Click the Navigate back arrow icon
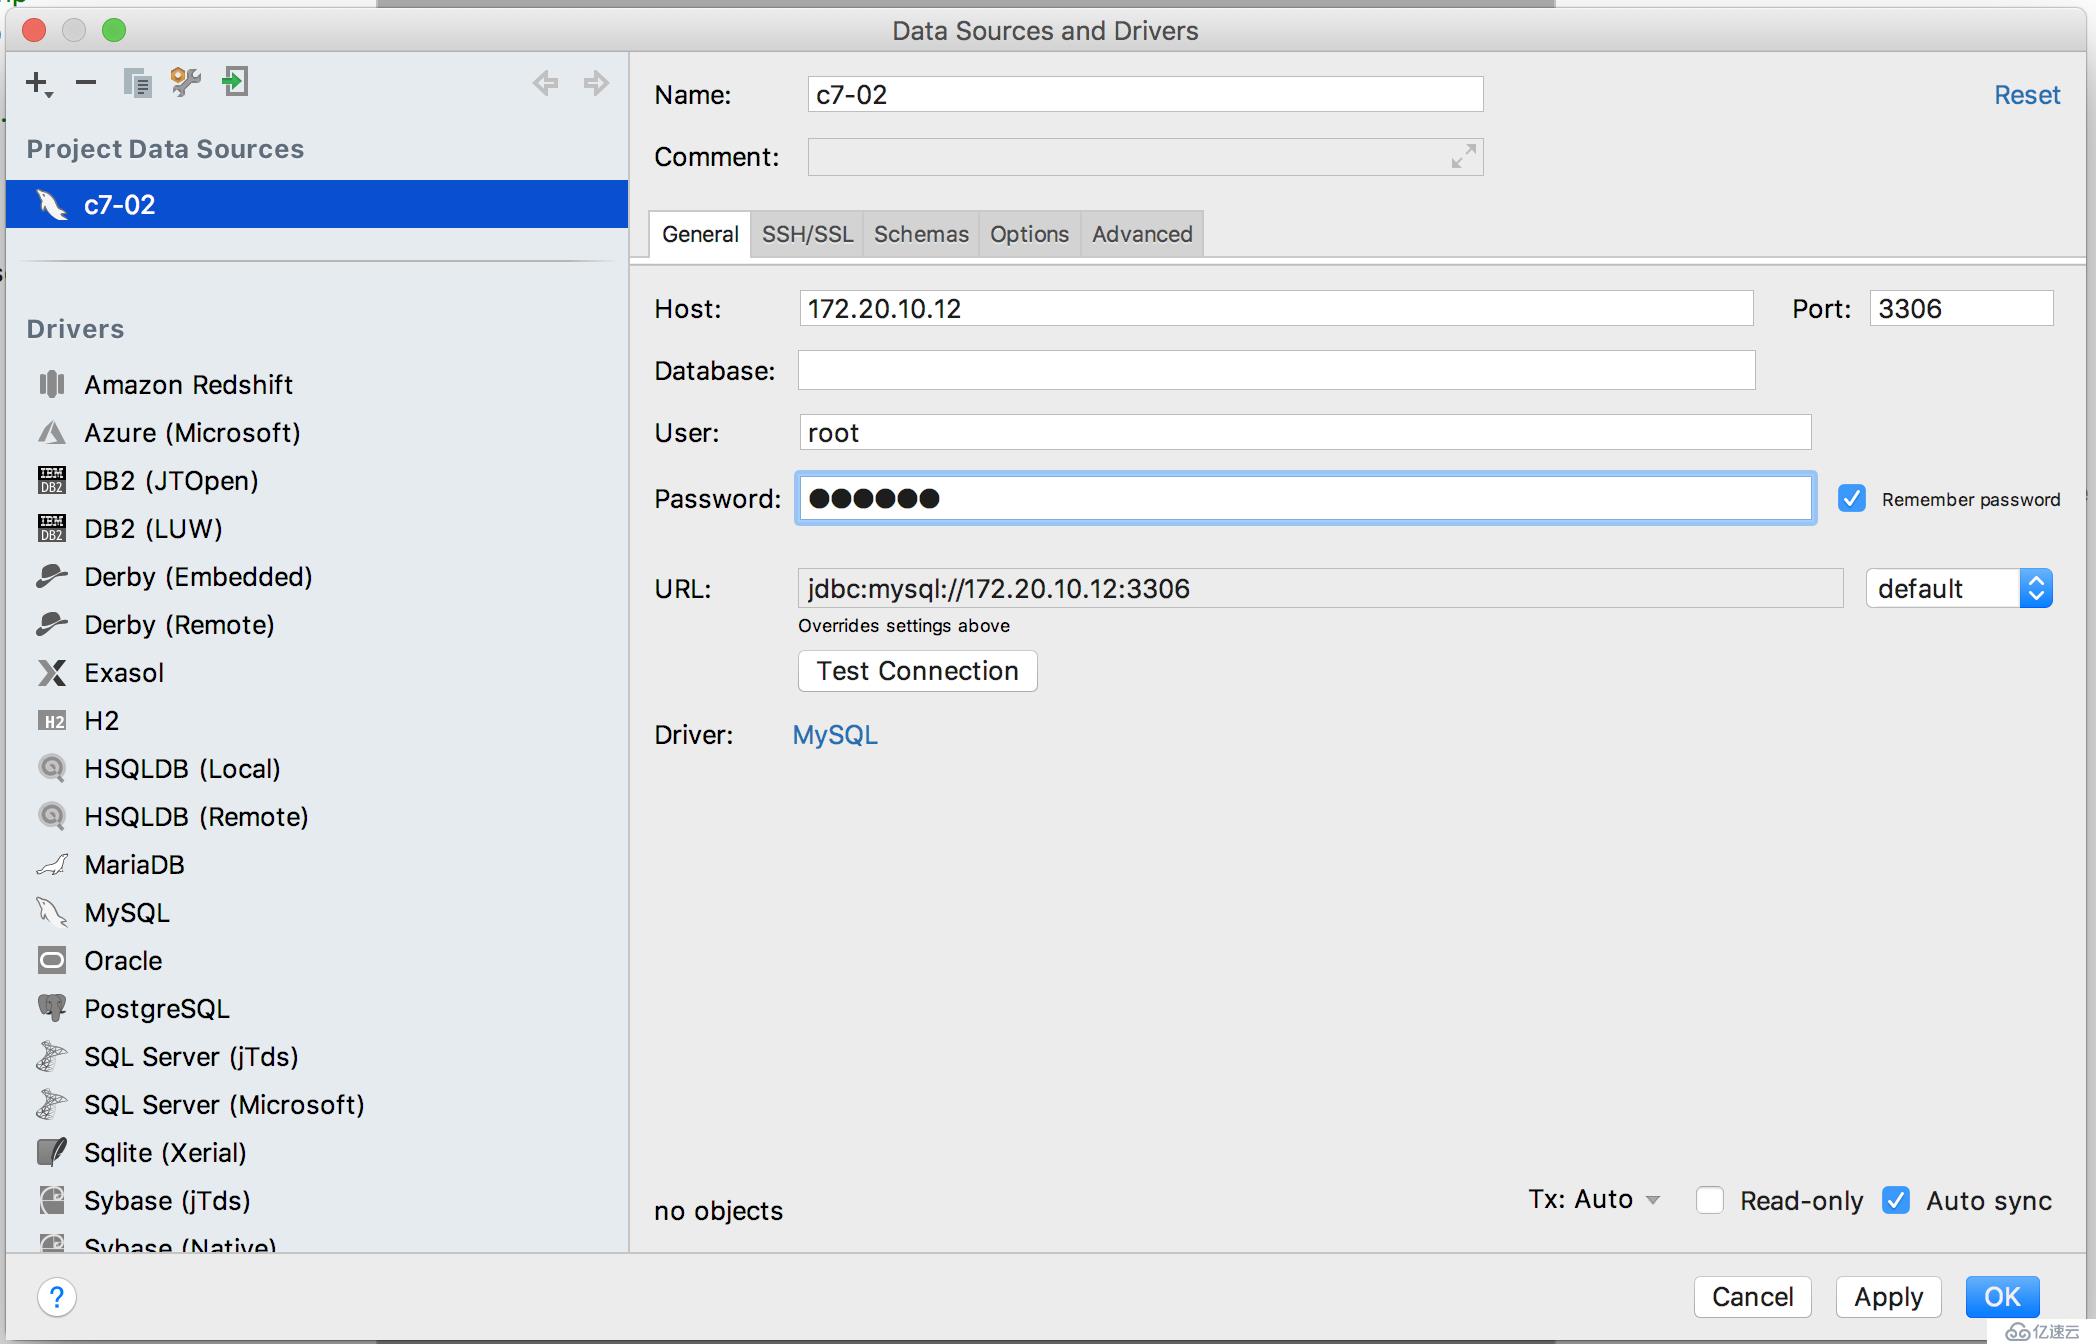Screen dimensions: 2096x1344 [x=545, y=81]
